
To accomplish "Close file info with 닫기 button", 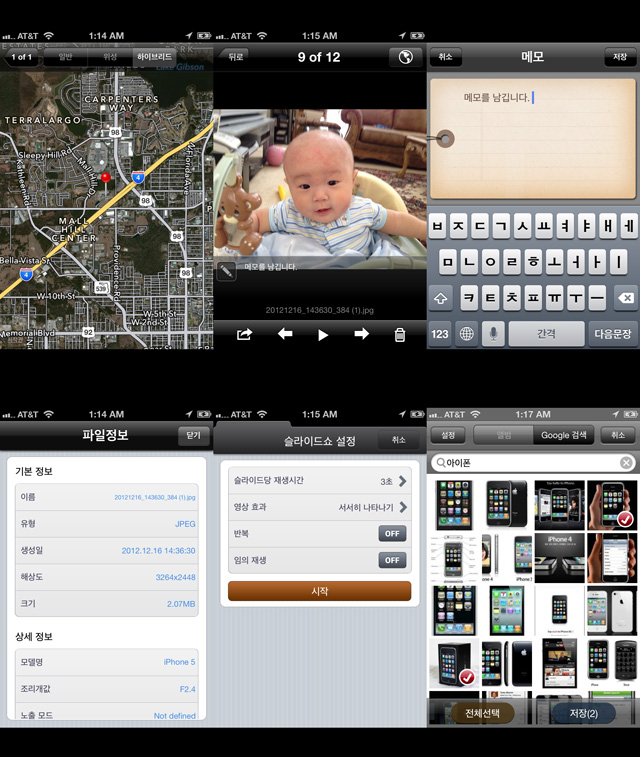I will point(194,435).
